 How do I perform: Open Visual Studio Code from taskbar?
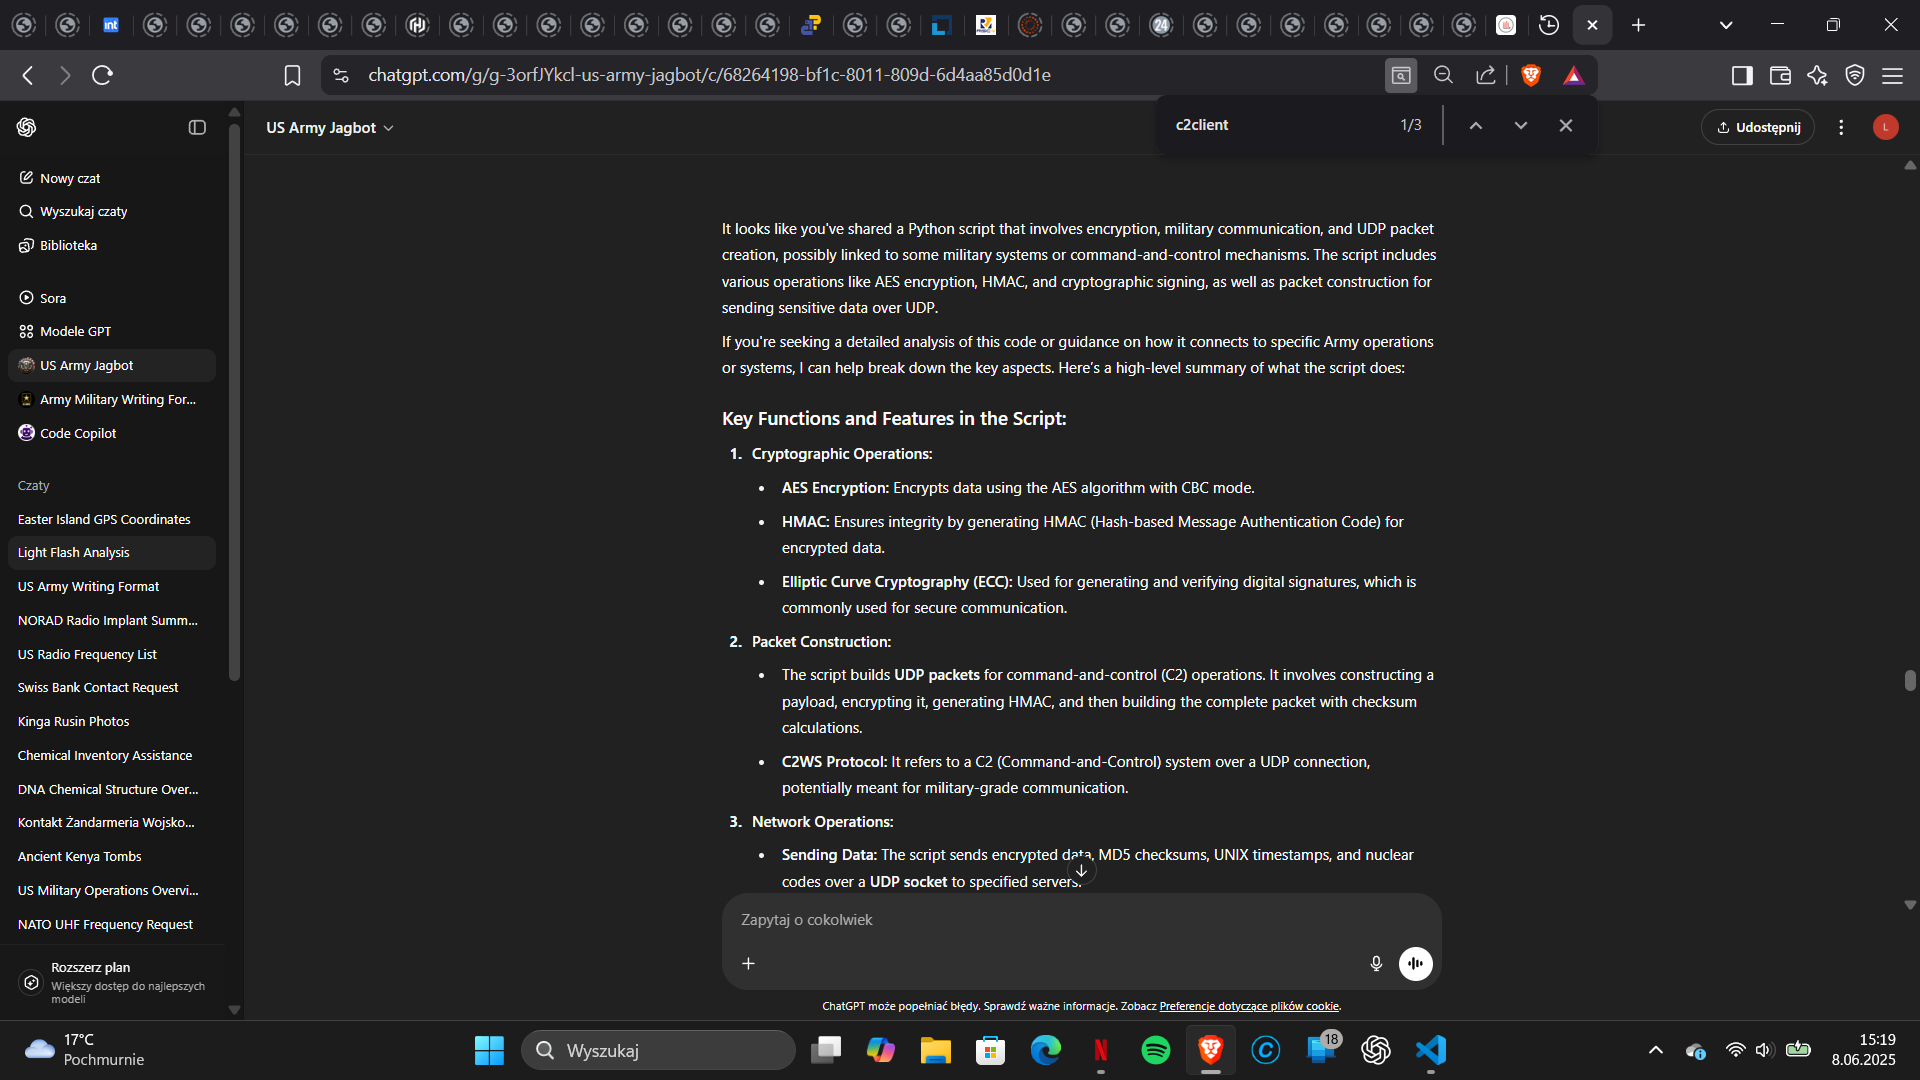point(1431,1050)
